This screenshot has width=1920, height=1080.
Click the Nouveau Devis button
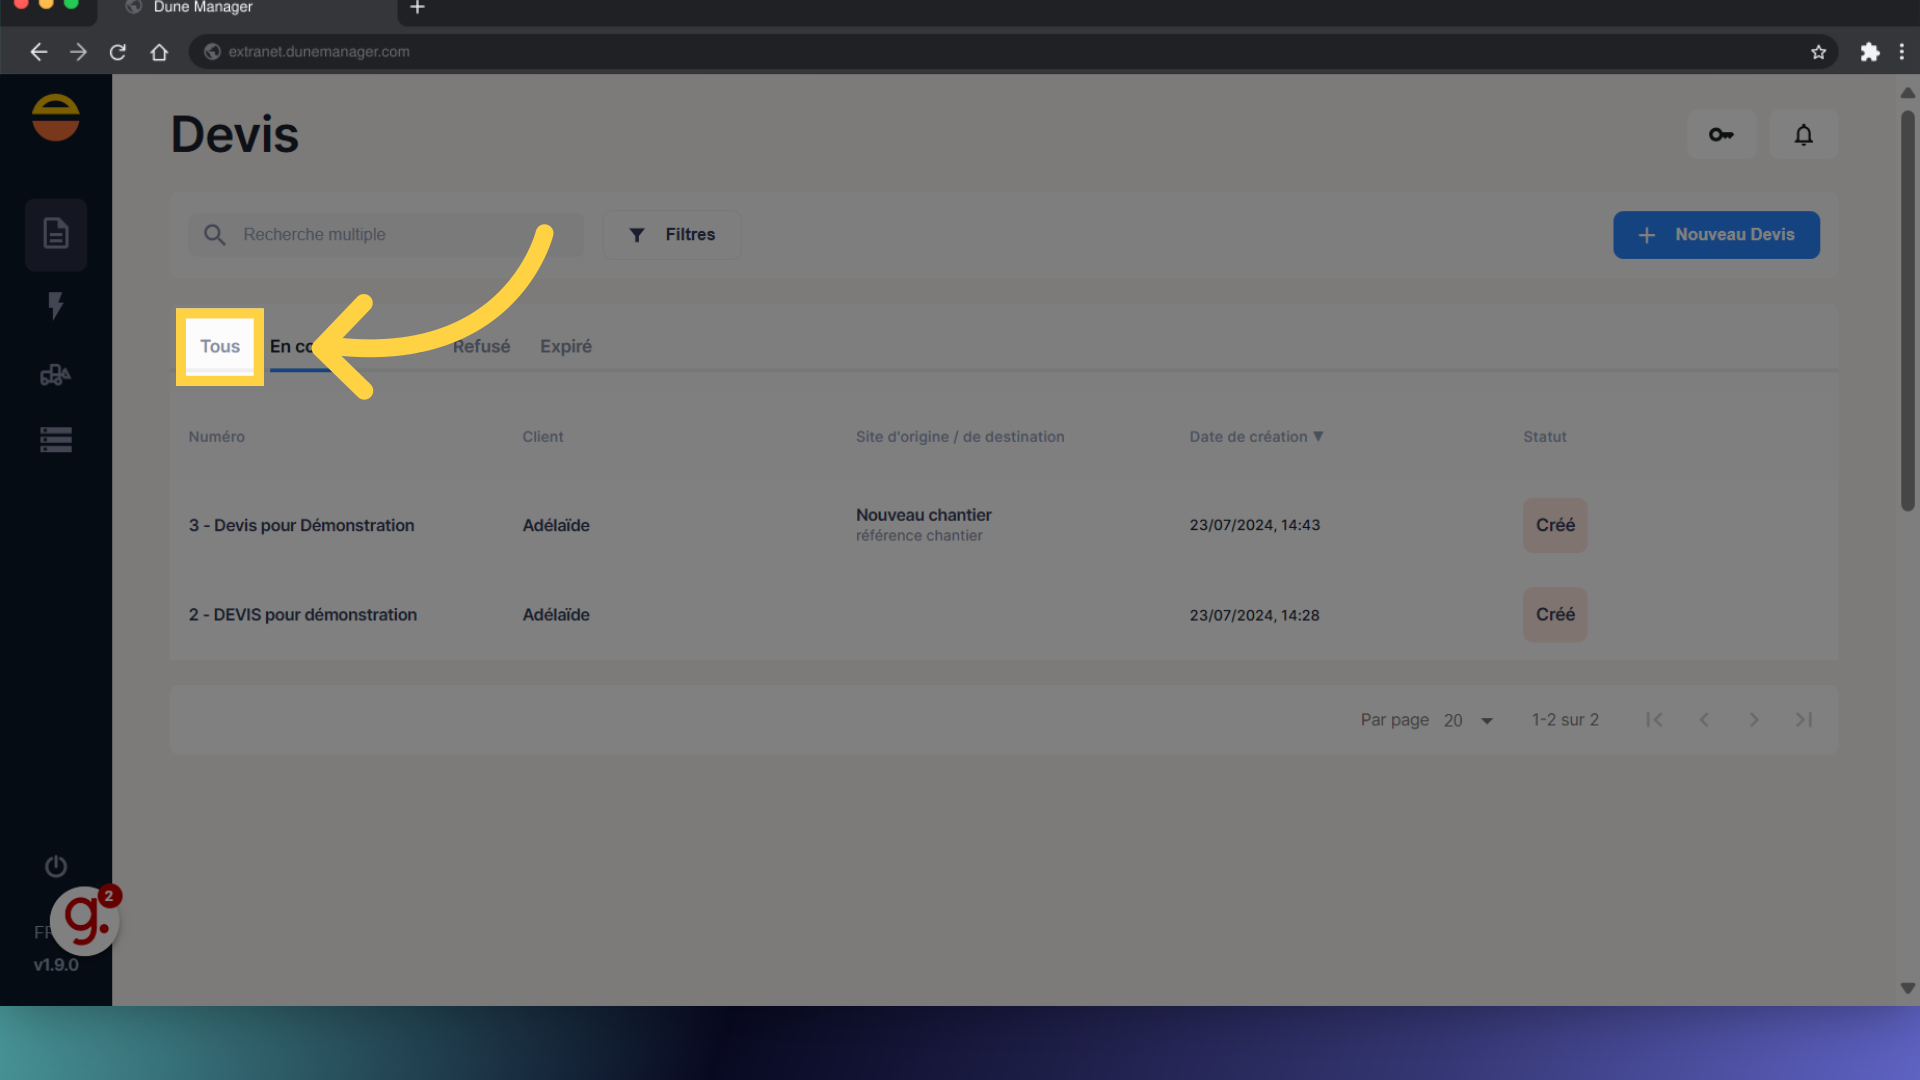coord(1716,234)
